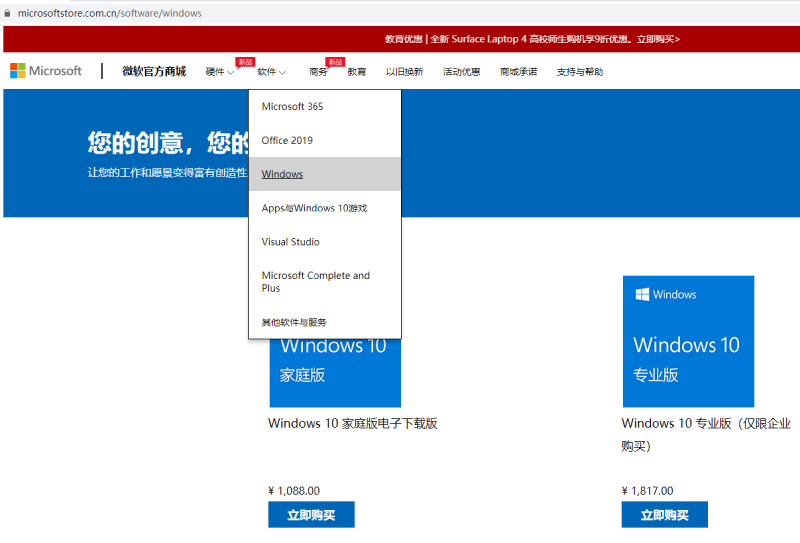Open Windows 10 专业版 product title link
The height and width of the screenshot is (543, 800).
(706, 434)
